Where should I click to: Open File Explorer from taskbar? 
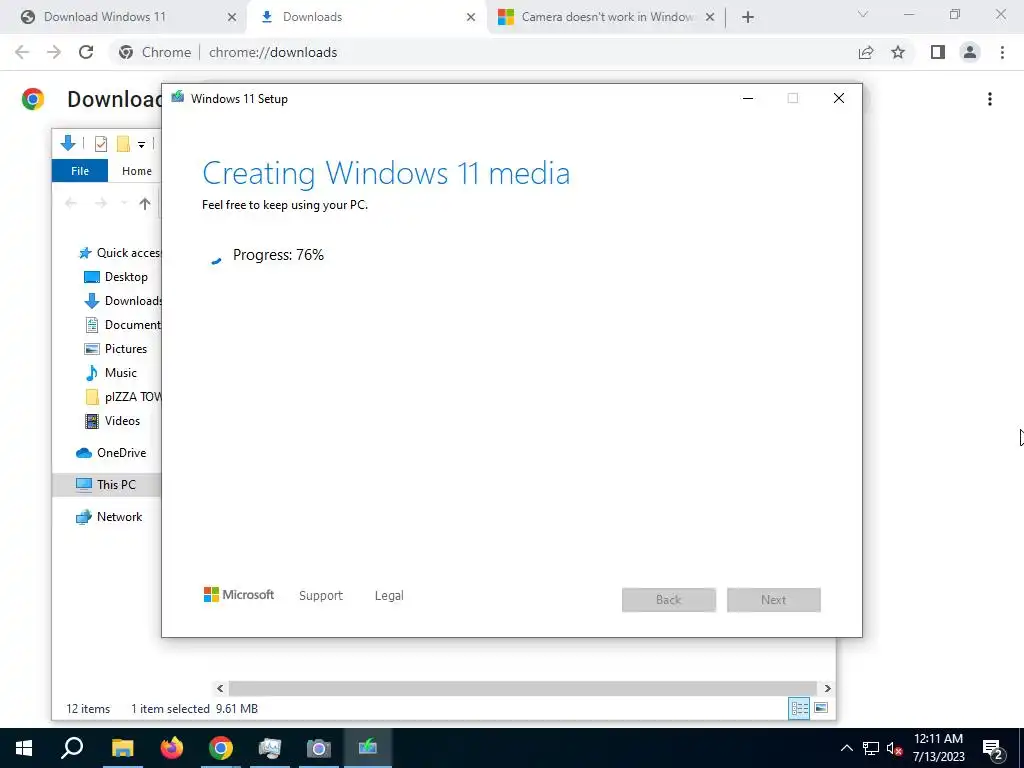(122, 748)
